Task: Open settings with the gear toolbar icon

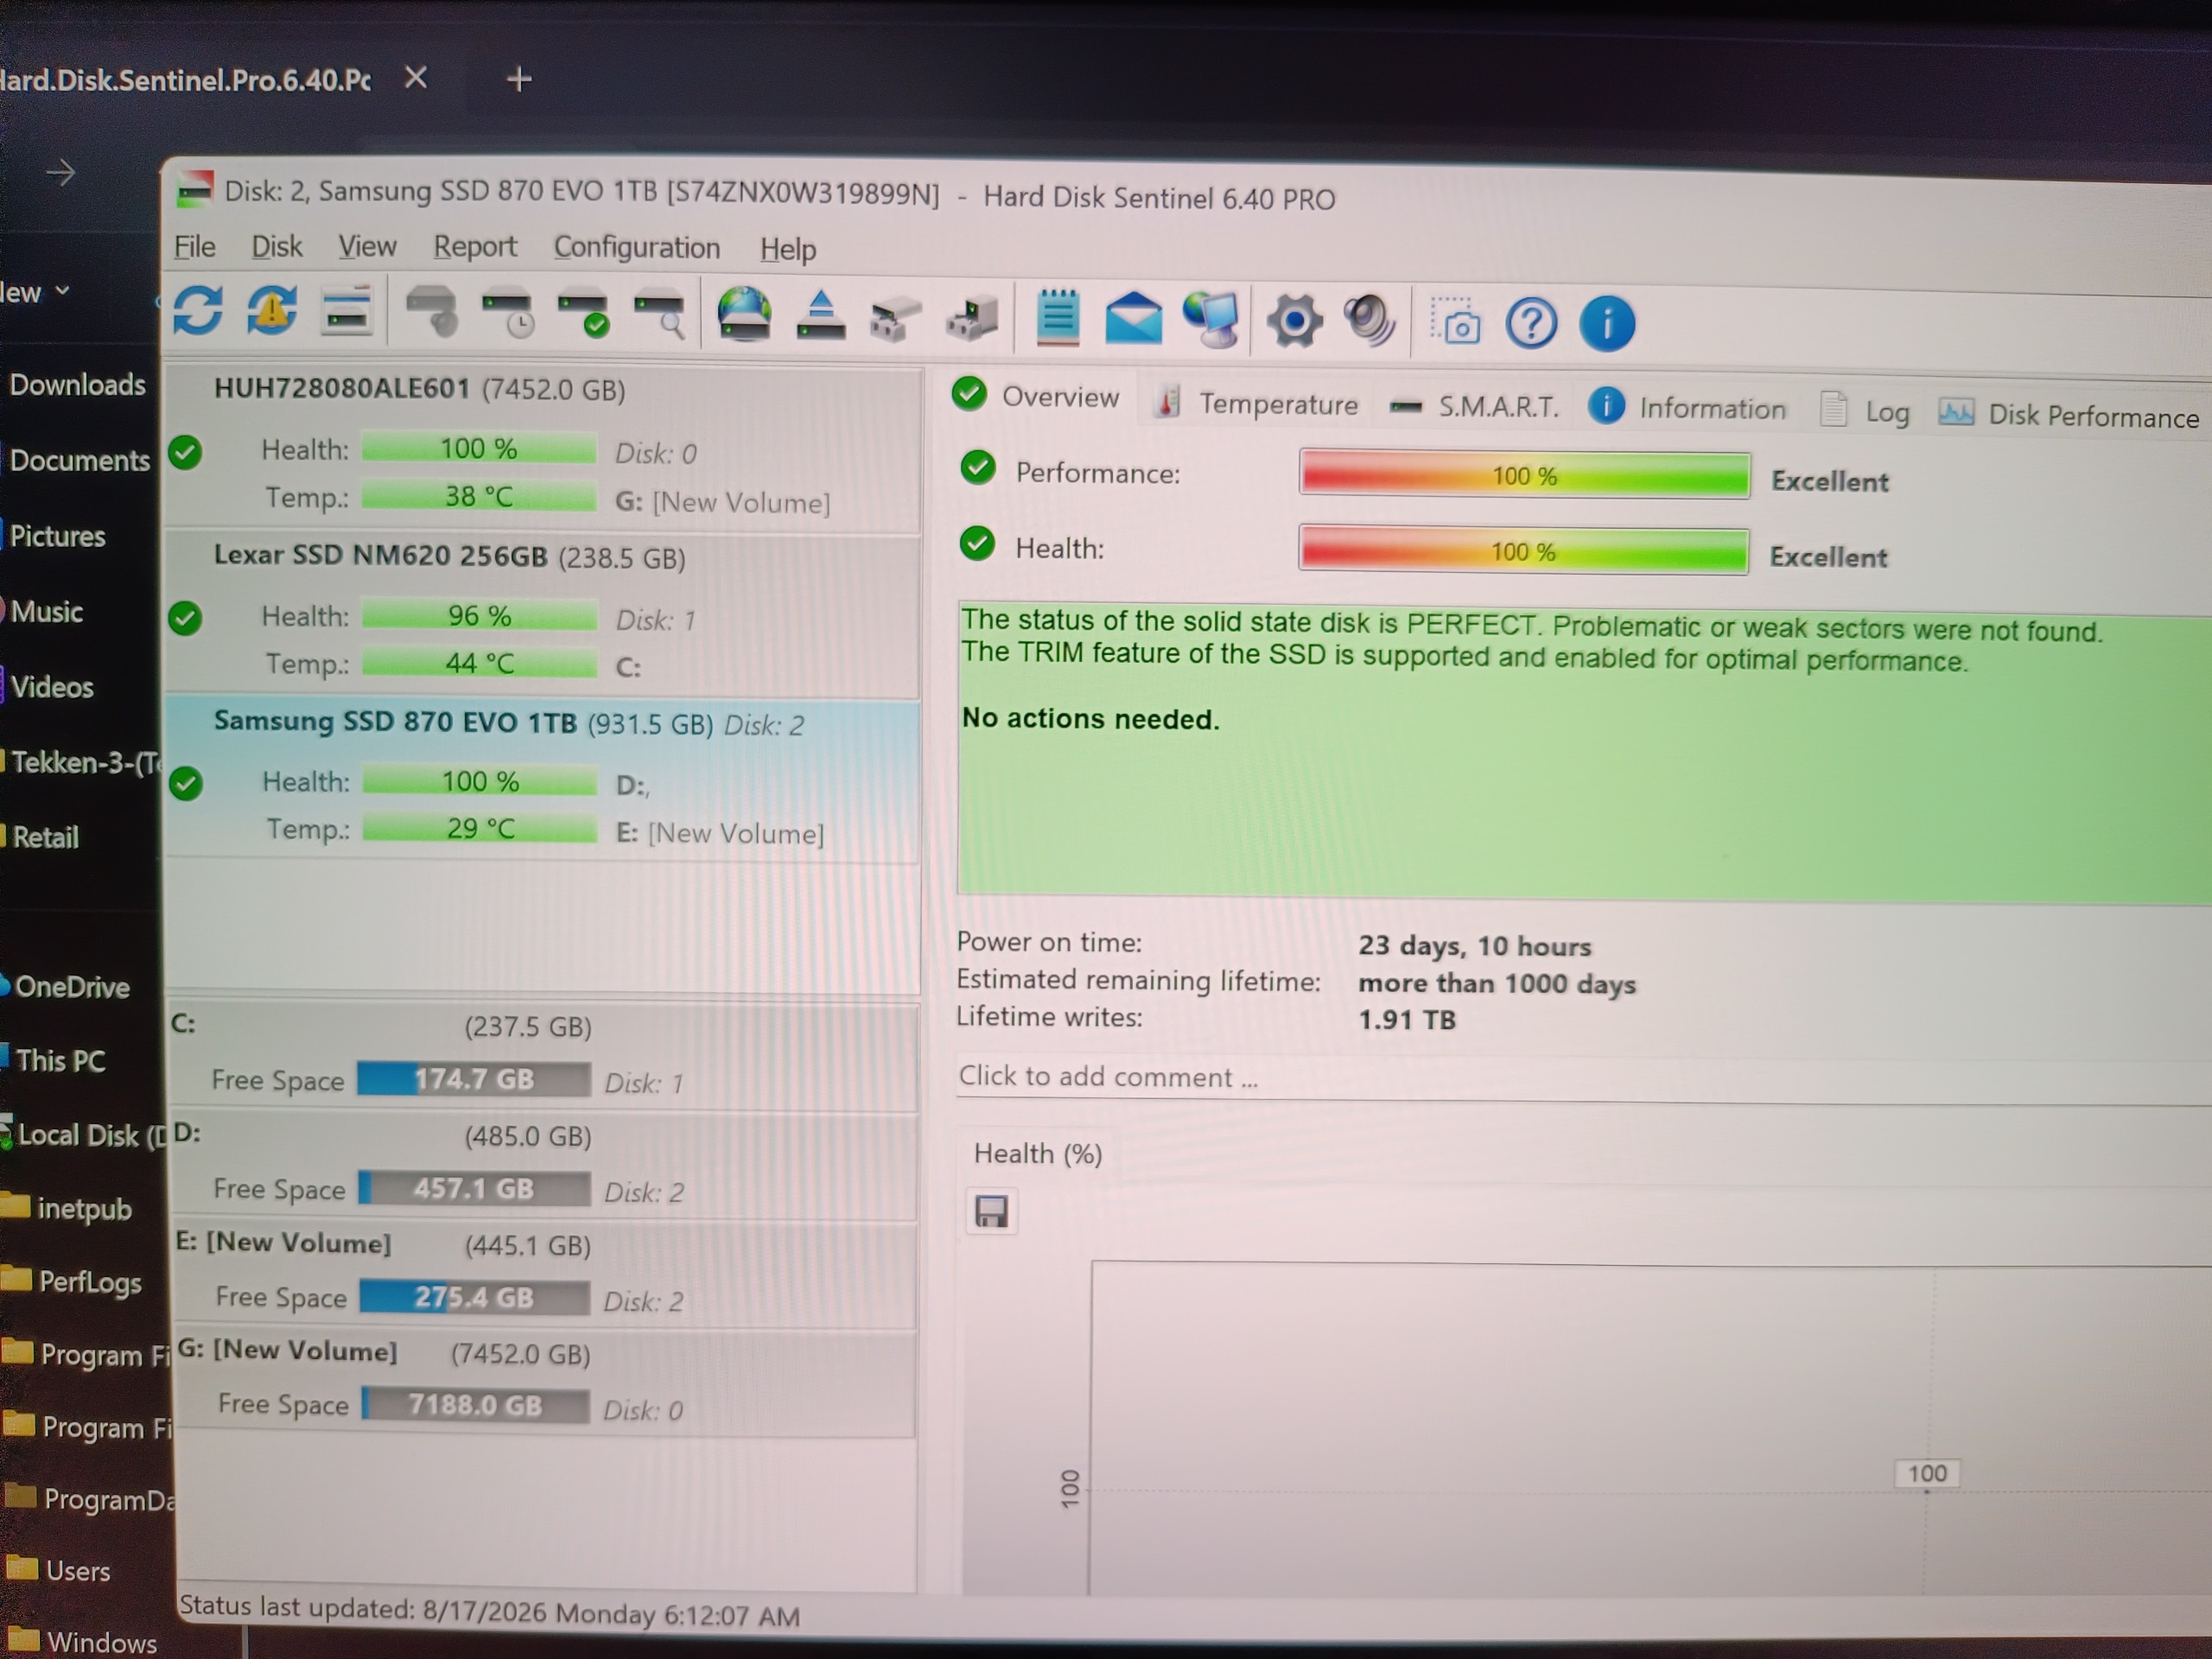Action: pos(1294,322)
